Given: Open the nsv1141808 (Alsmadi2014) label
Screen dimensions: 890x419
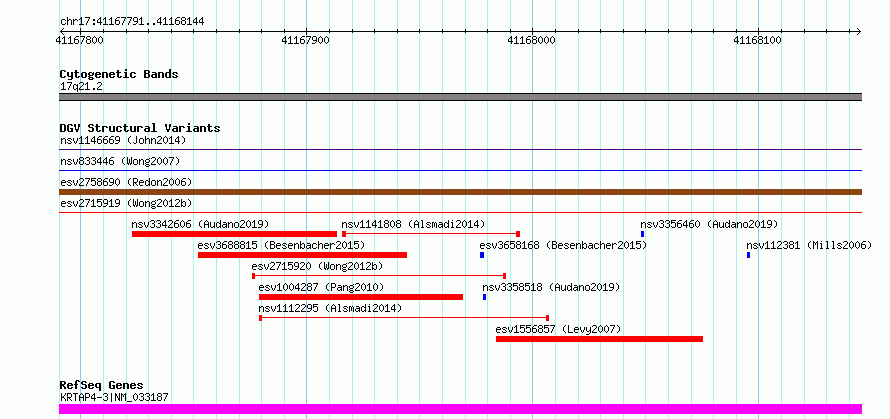Looking at the screenshot, I should pyautogui.click(x=413, y=224).
